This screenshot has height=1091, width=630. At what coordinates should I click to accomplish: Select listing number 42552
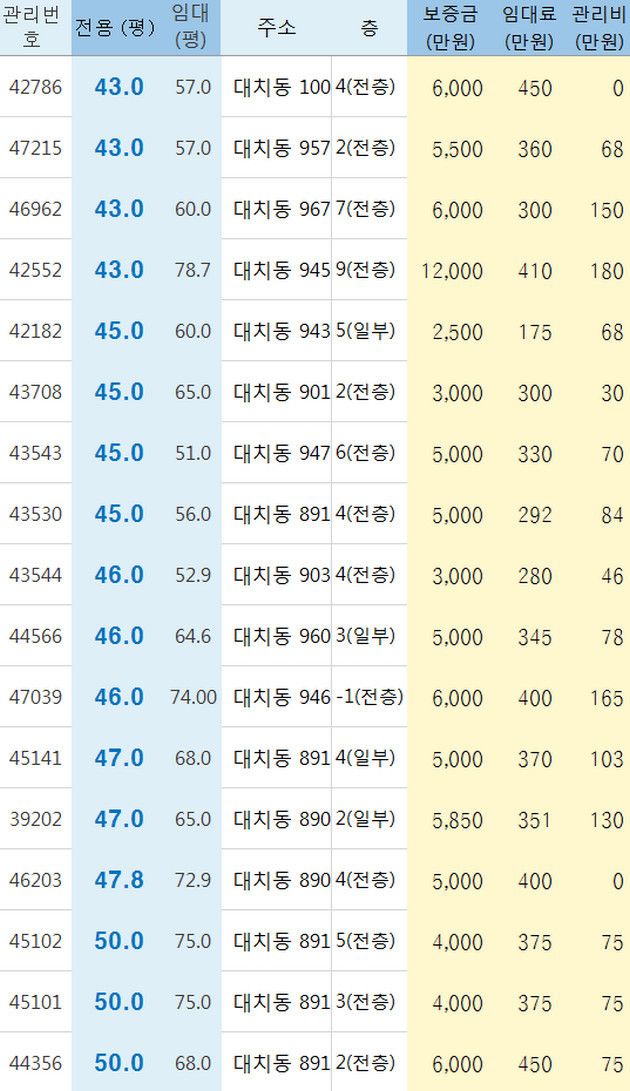pos(36,270)
